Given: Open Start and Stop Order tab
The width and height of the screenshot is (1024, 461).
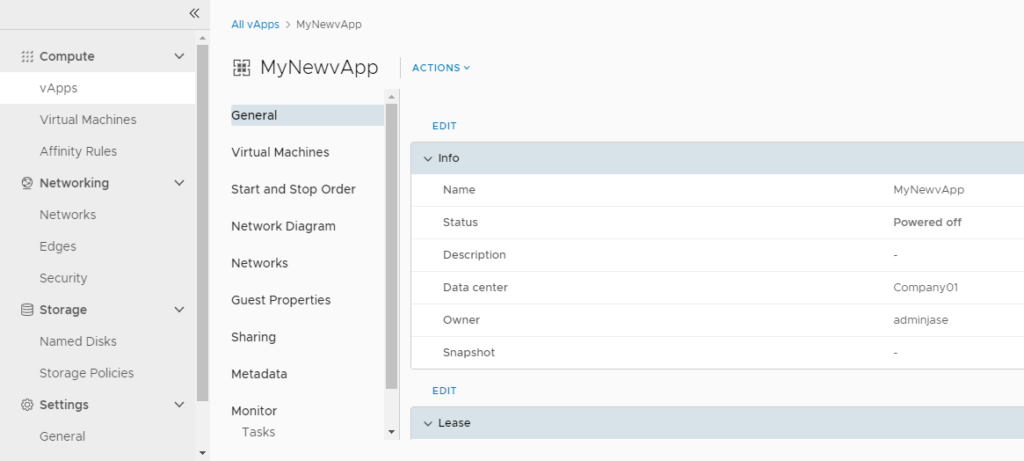Looking at the screenshot, I should coord(293,189).
